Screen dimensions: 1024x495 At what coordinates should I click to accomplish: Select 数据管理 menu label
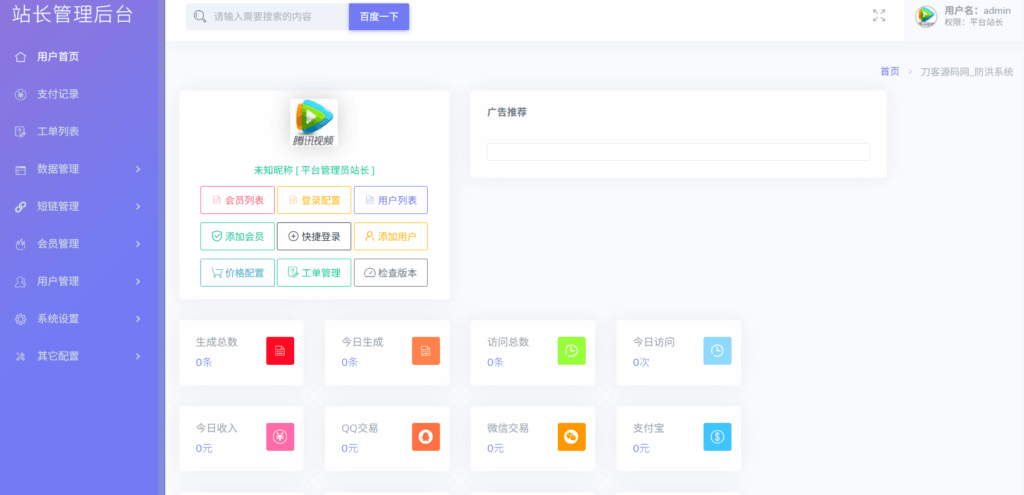[58, 170]
